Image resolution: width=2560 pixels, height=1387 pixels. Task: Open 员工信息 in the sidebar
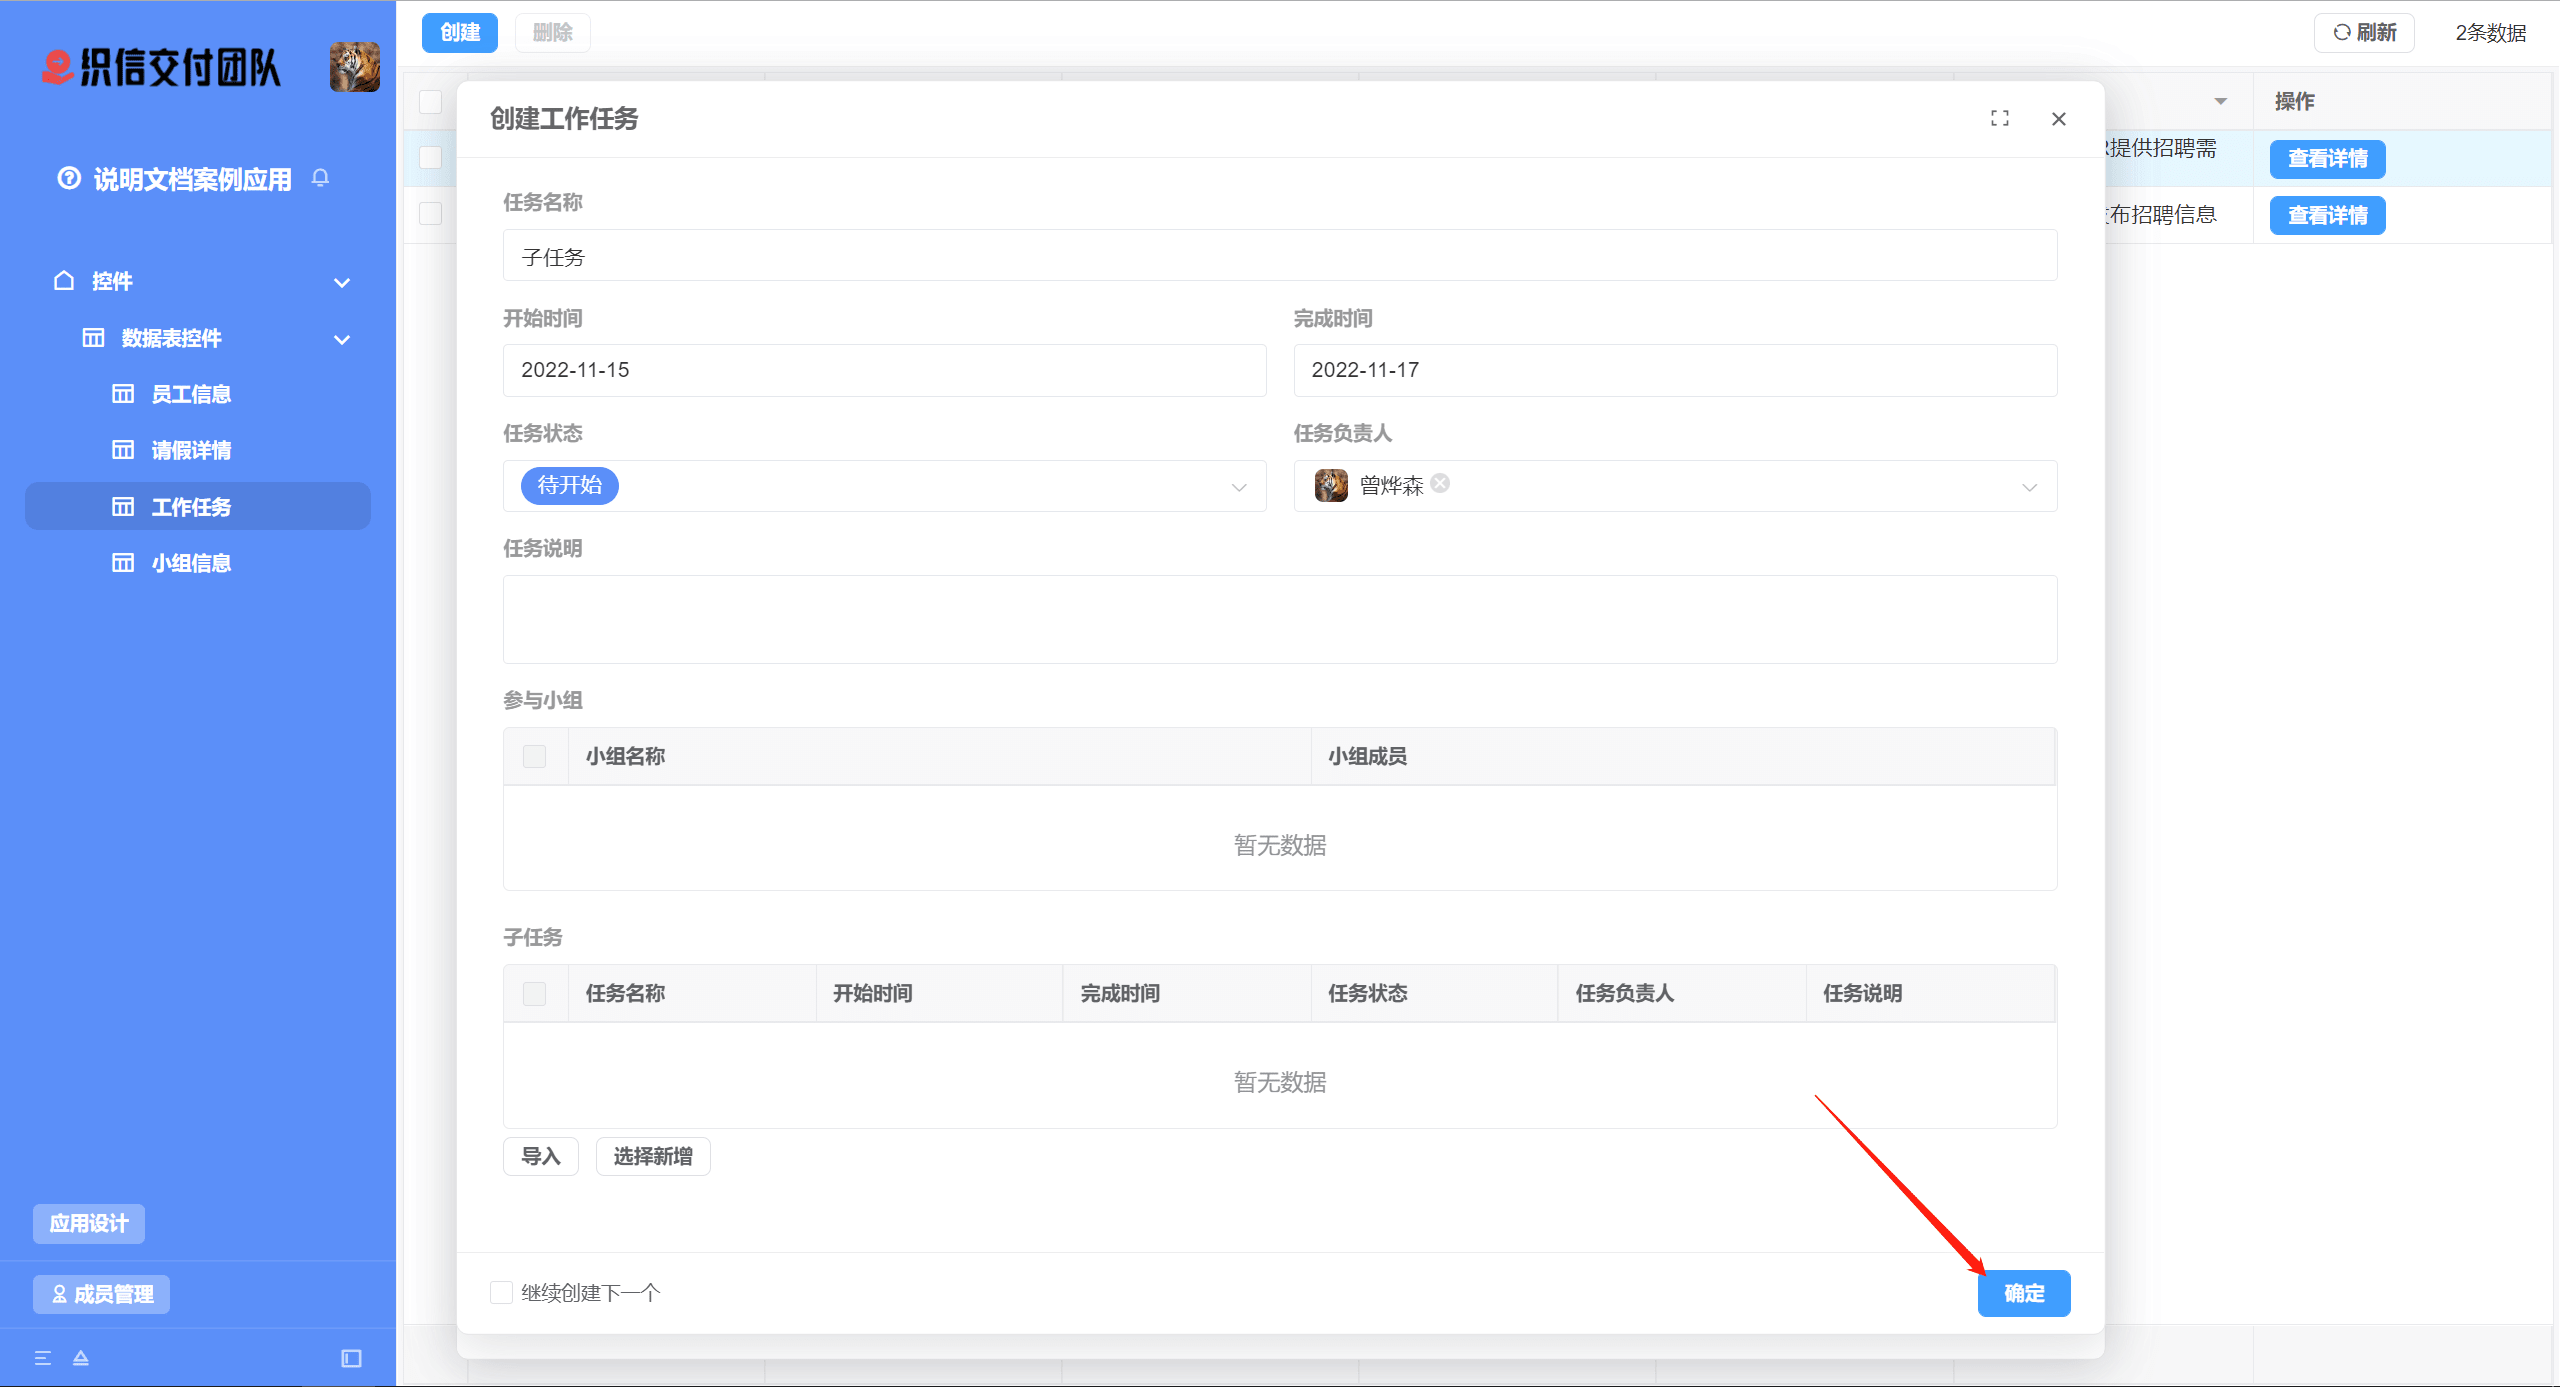[191, 394]
